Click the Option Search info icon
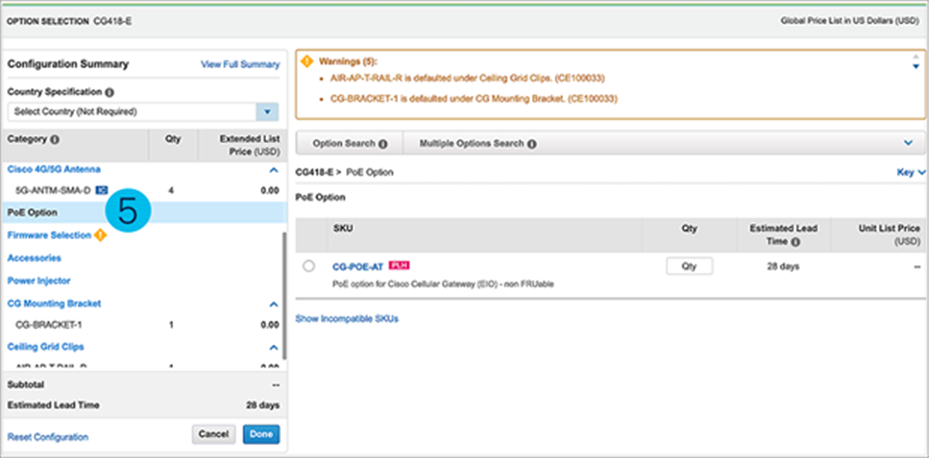 click(x=383, y=143)
